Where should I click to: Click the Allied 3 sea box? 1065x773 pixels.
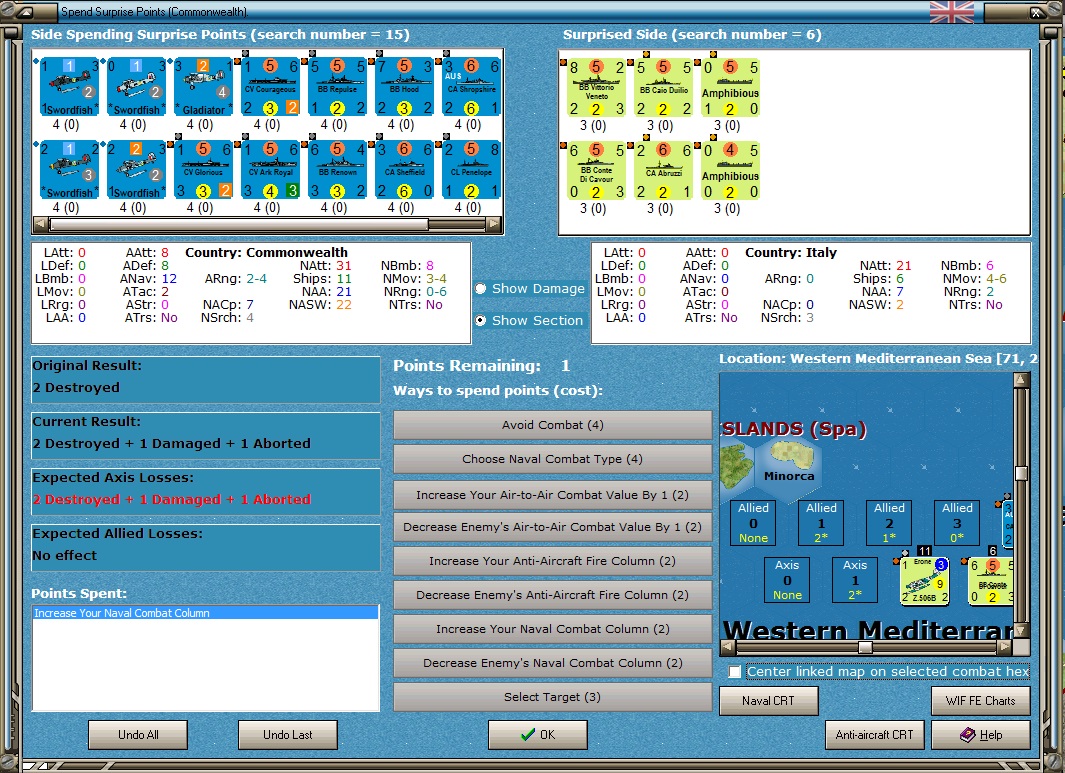coord(957,522)
